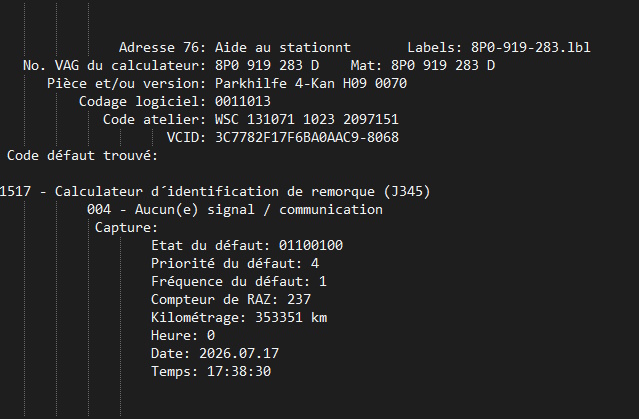
Task: Click the label file name 8P0-919-283.lbl
Action: point(531,48)
